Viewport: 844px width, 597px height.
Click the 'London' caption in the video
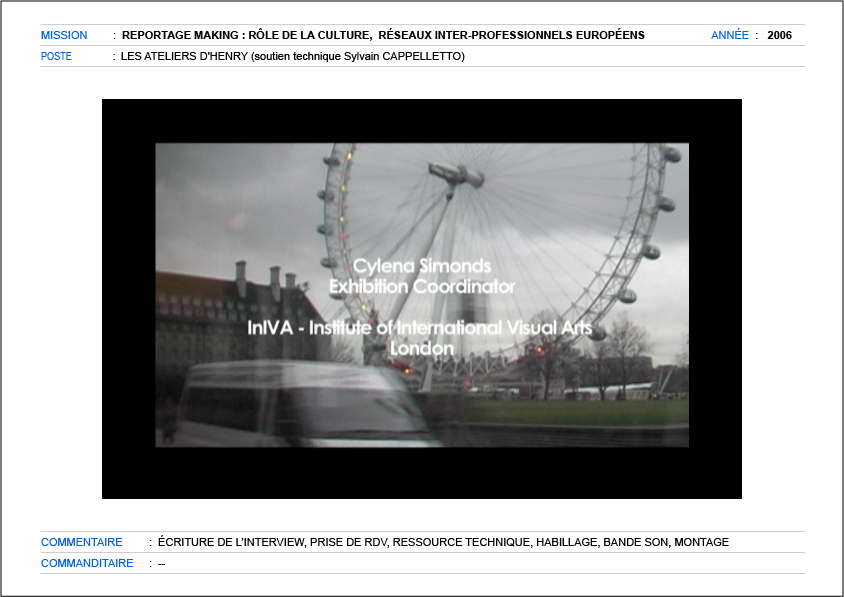coord(422,348)
